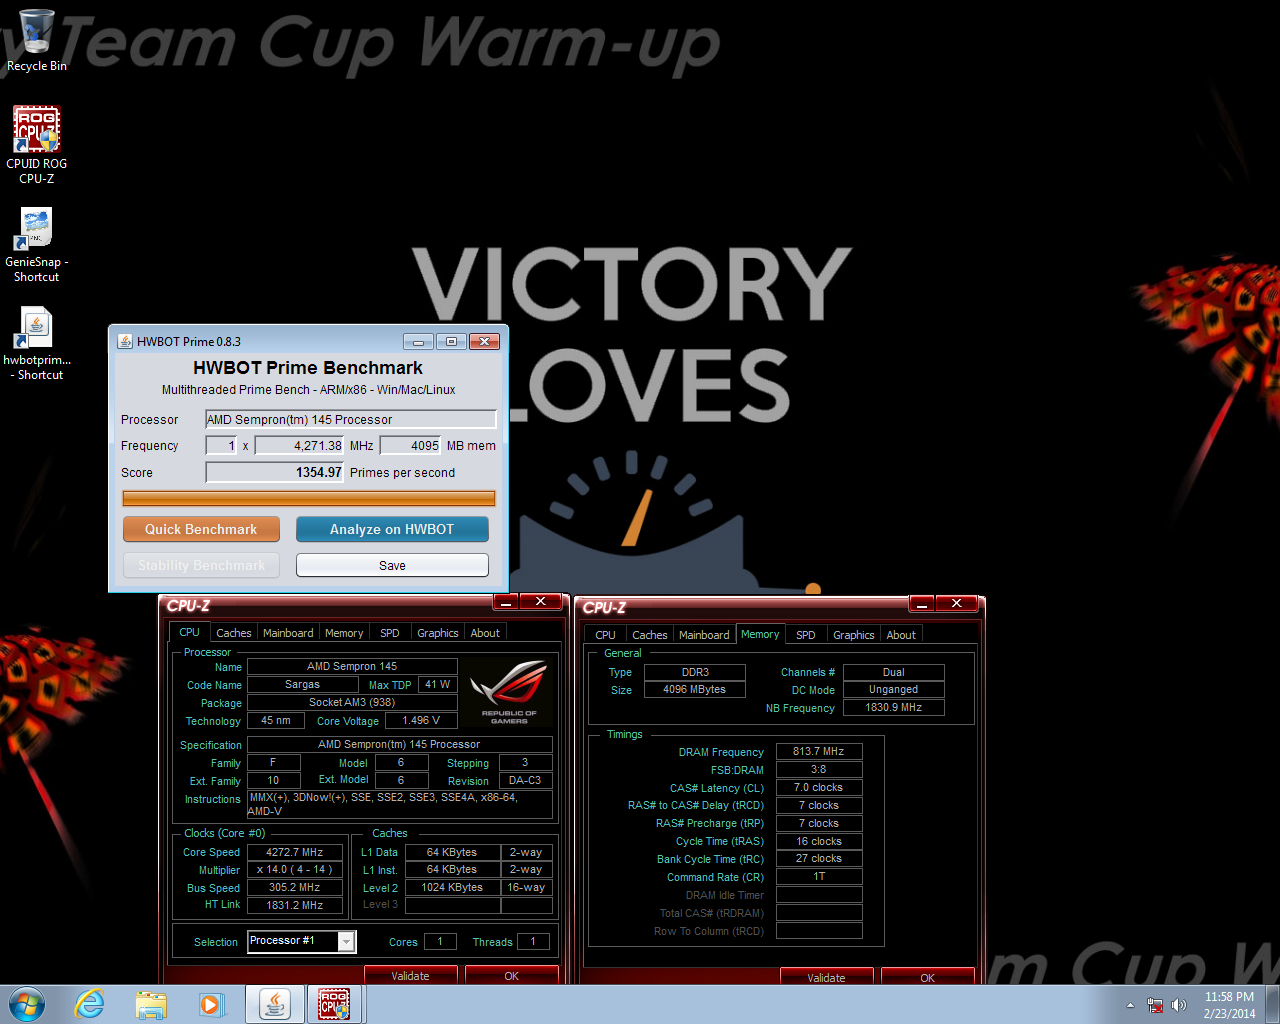This screenshot has height=1024, width=1280.
Task: Open Mainboard tab in left CPU-Z window
Action: point(288,633)
